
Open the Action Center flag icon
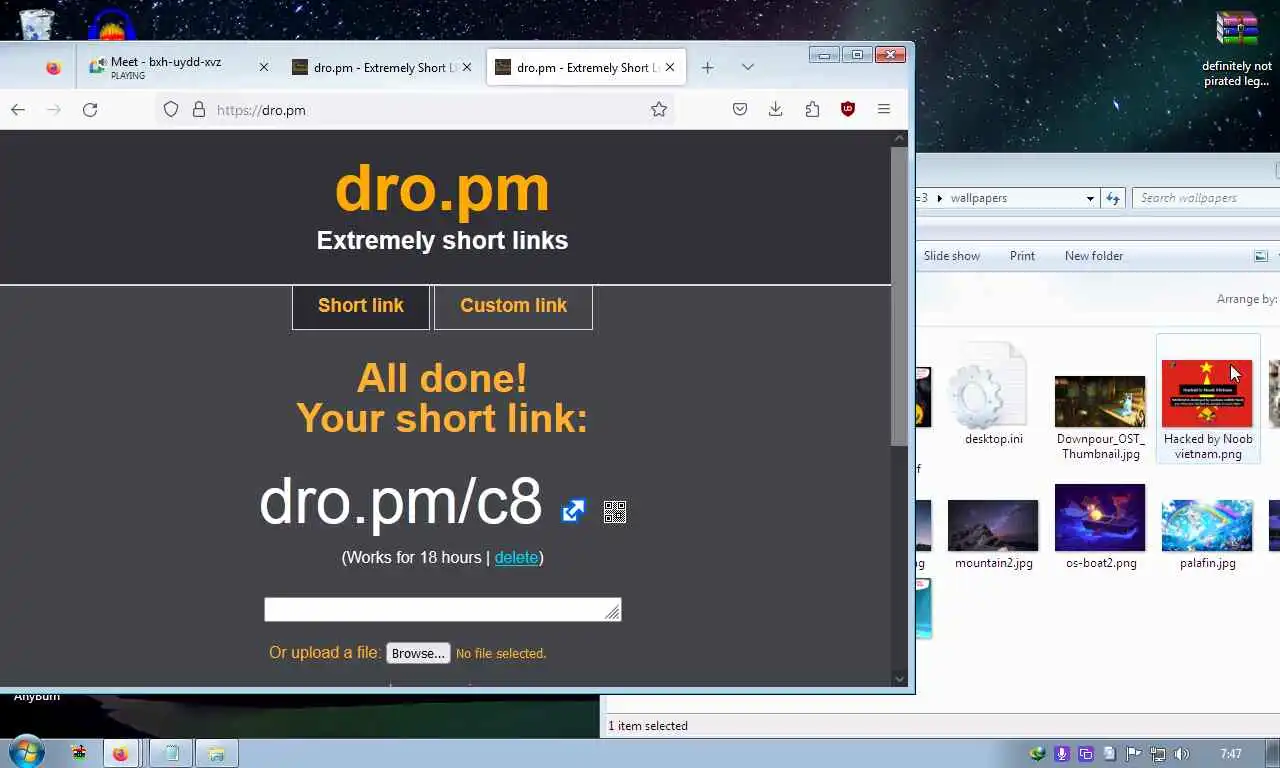(1133, 754)
